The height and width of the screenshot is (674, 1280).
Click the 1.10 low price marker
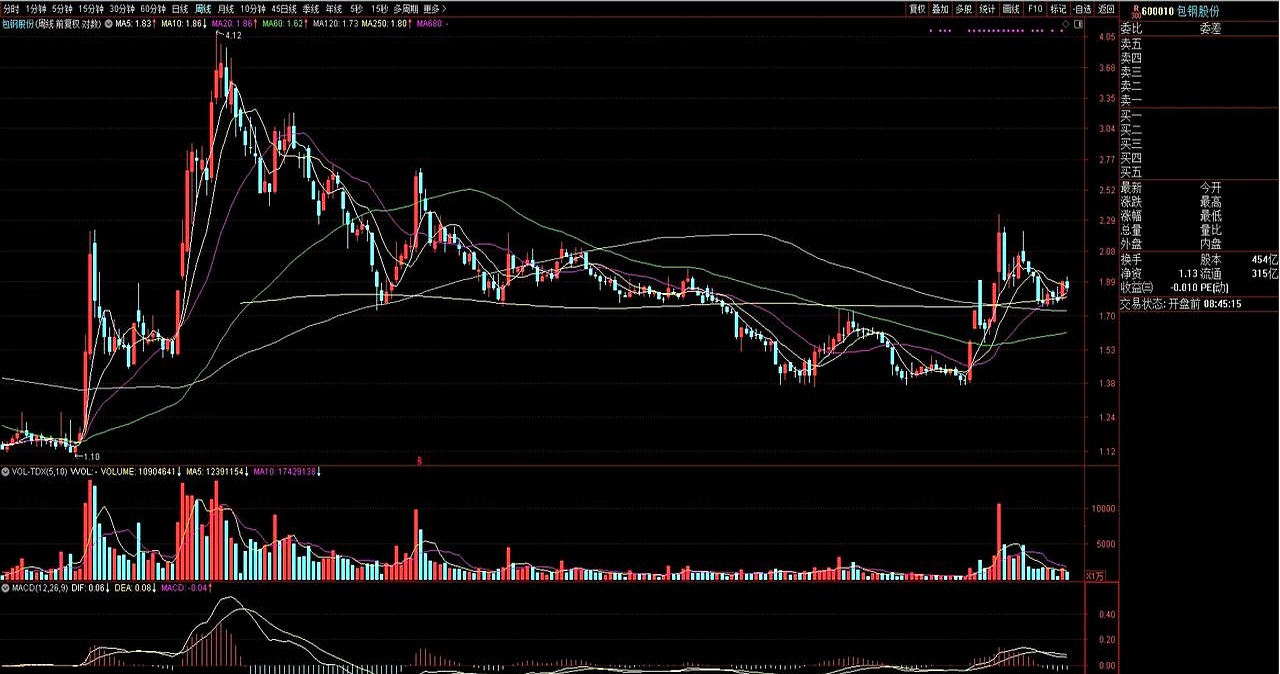tap(92, 456)
